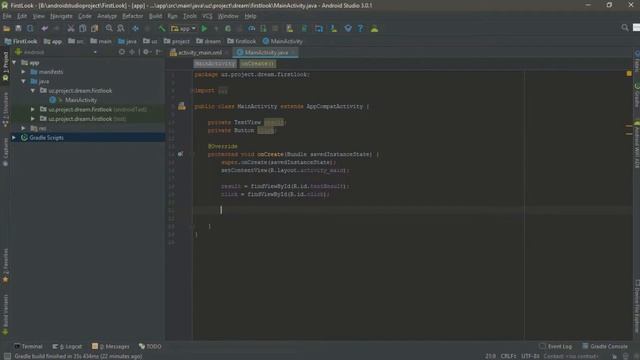640x360 pixels.
Task: Click override gutter icon beside onCreate
Action: 180,154
